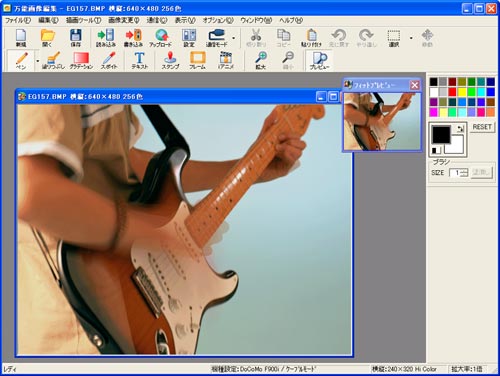Close the フィットプレビュー window

point(414,85)
